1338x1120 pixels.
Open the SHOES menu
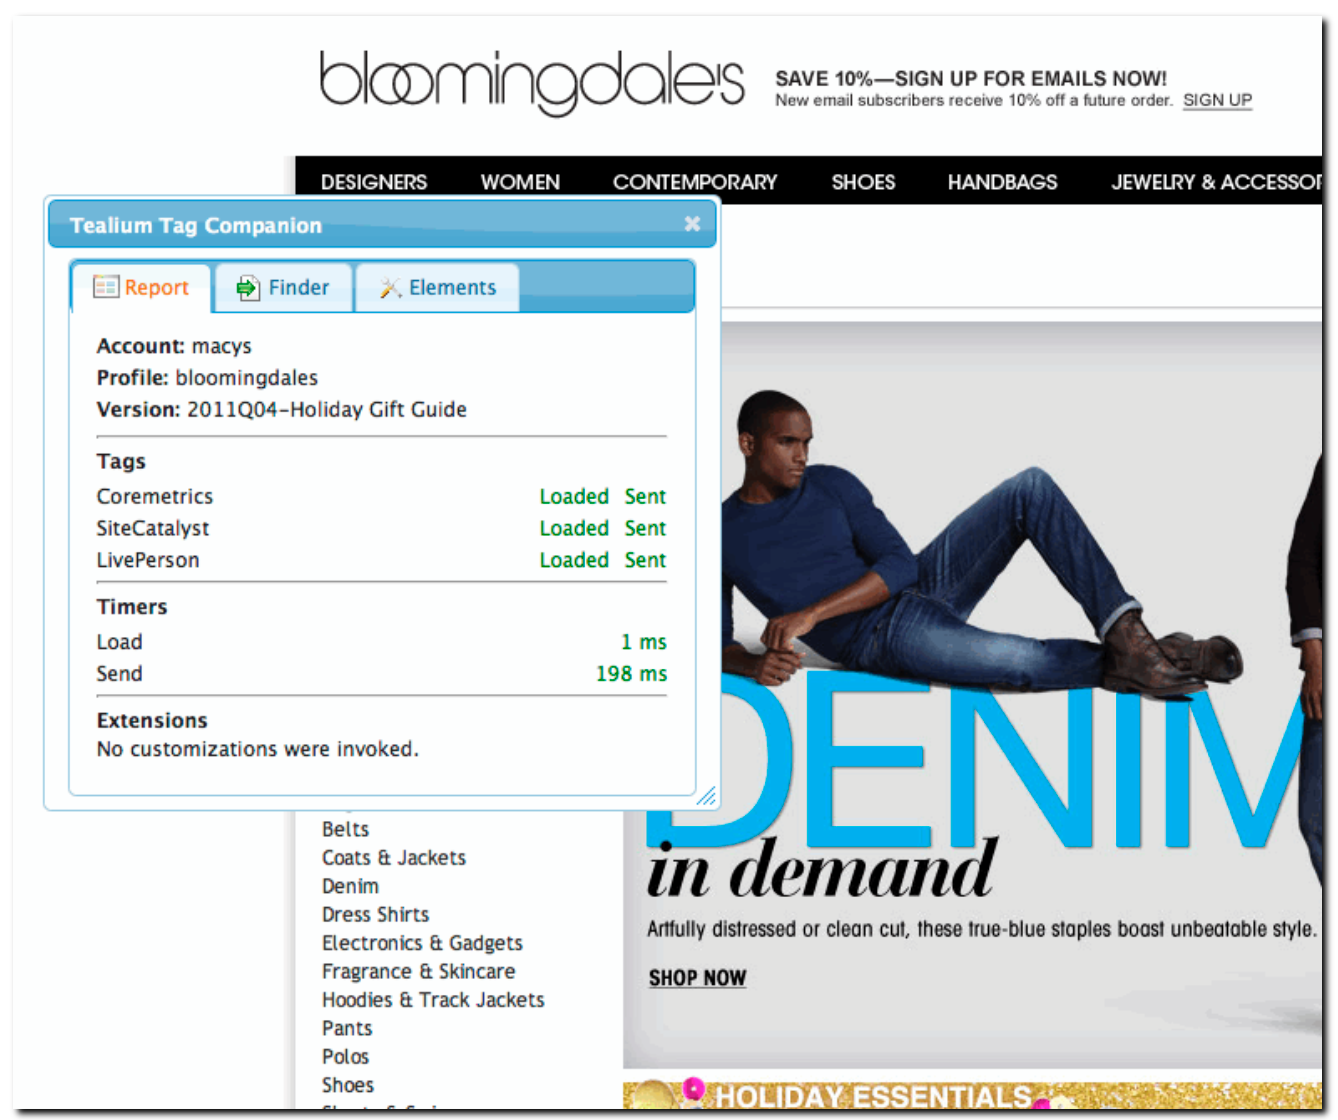point(863,182)
